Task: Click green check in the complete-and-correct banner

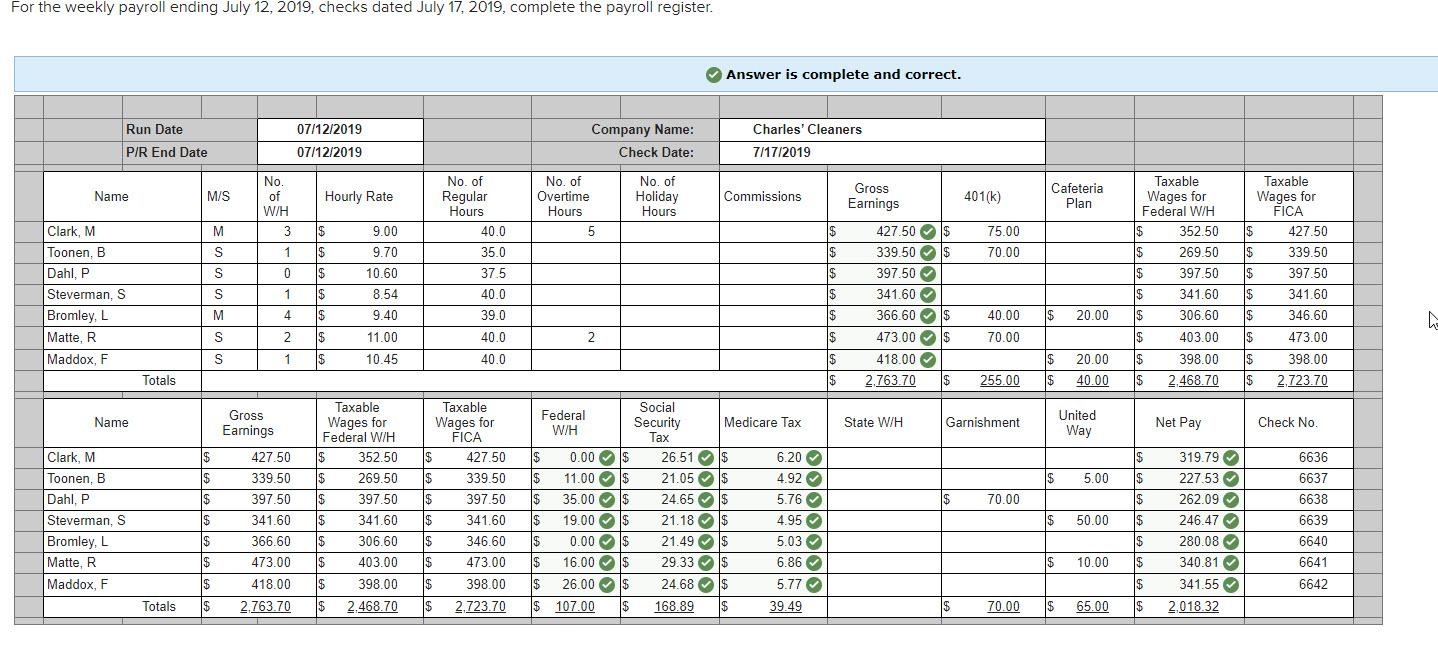Action: [x=714, y=74]
